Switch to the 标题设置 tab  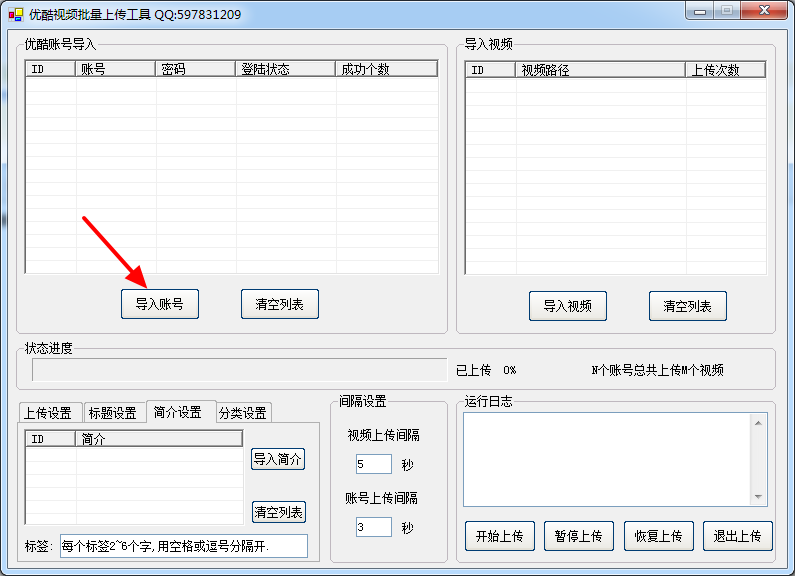tap(113, 413)
